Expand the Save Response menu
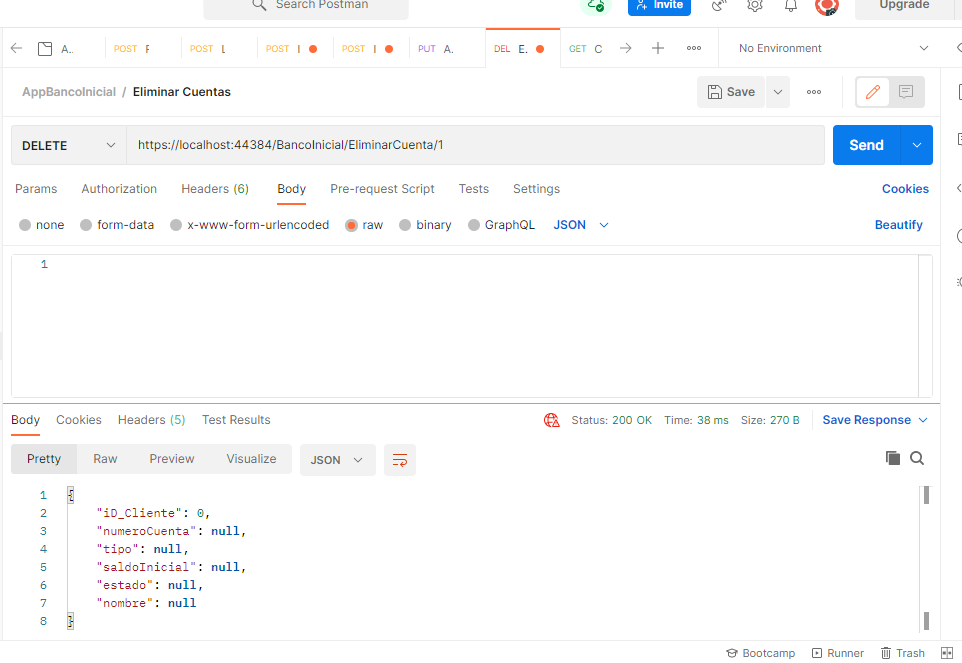This screenshot has width=962, height=663. 875,420
